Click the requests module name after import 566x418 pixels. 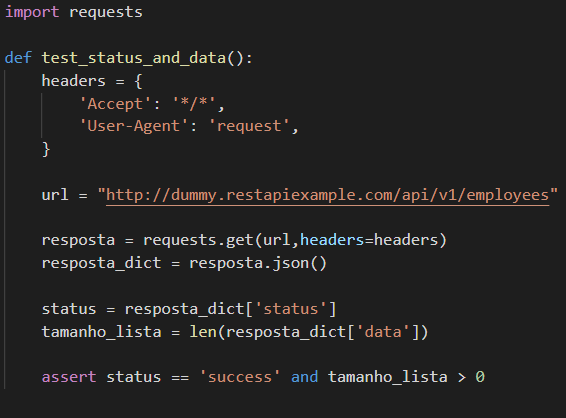point(106,13)
